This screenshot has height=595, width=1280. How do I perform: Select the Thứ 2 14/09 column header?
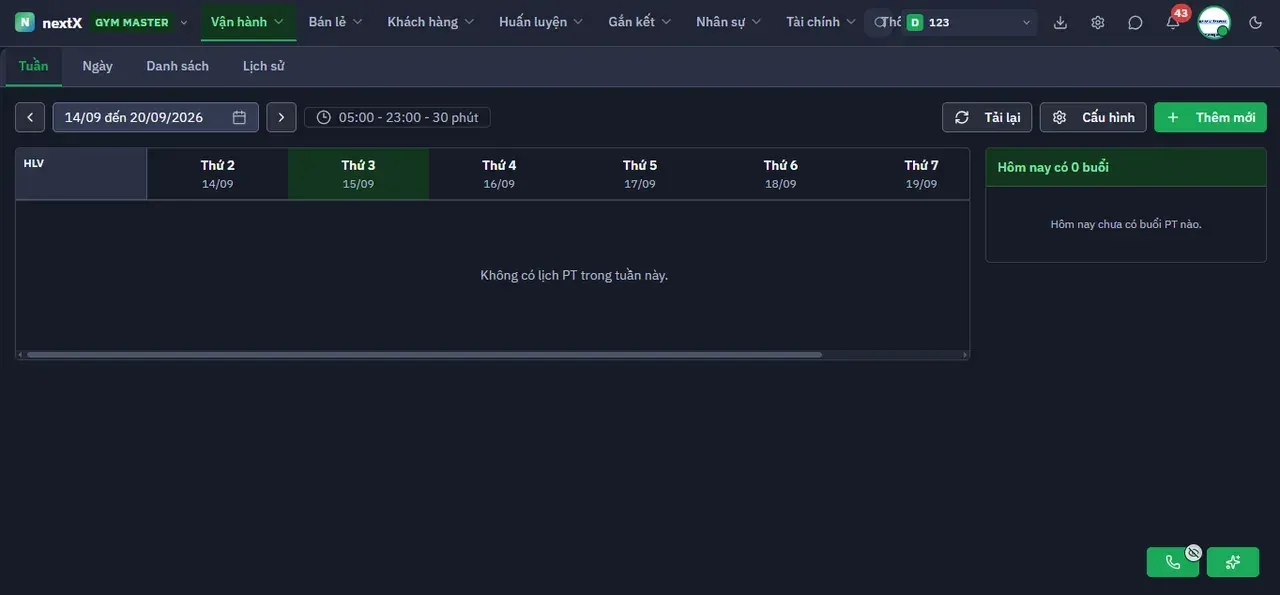click(x=217, y=174)
